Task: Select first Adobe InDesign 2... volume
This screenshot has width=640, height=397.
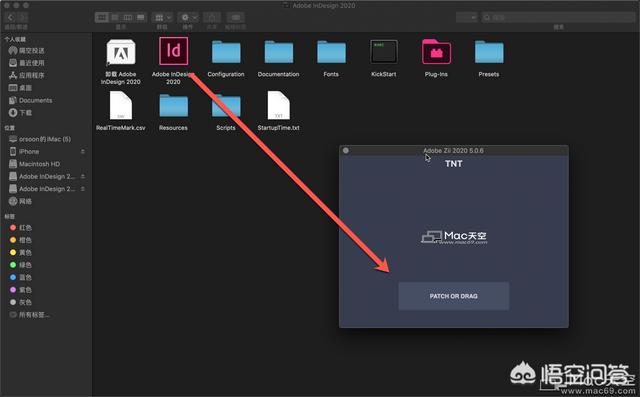Action: click(42, 176)
